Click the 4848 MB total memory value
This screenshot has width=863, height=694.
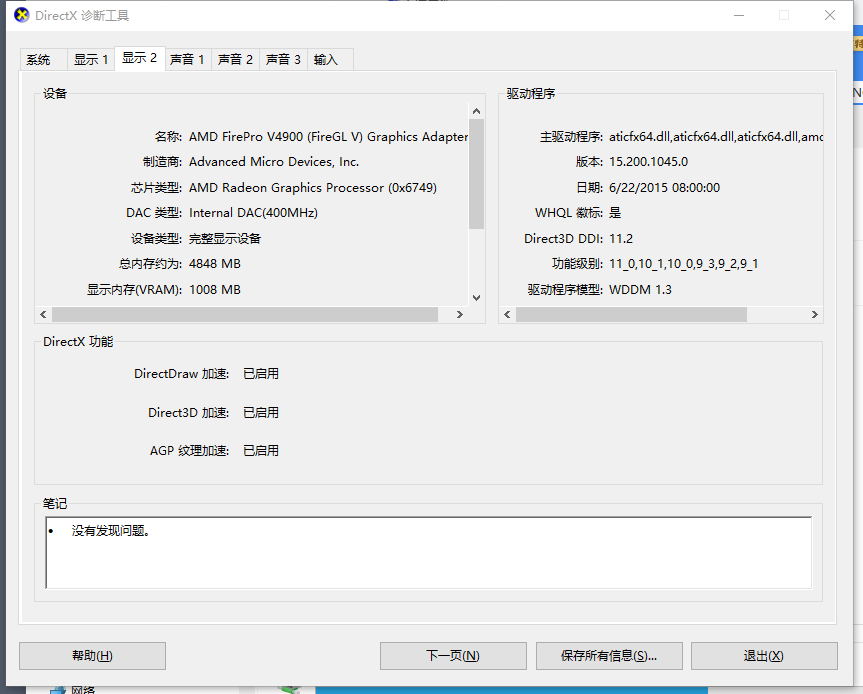pos(215,264)
